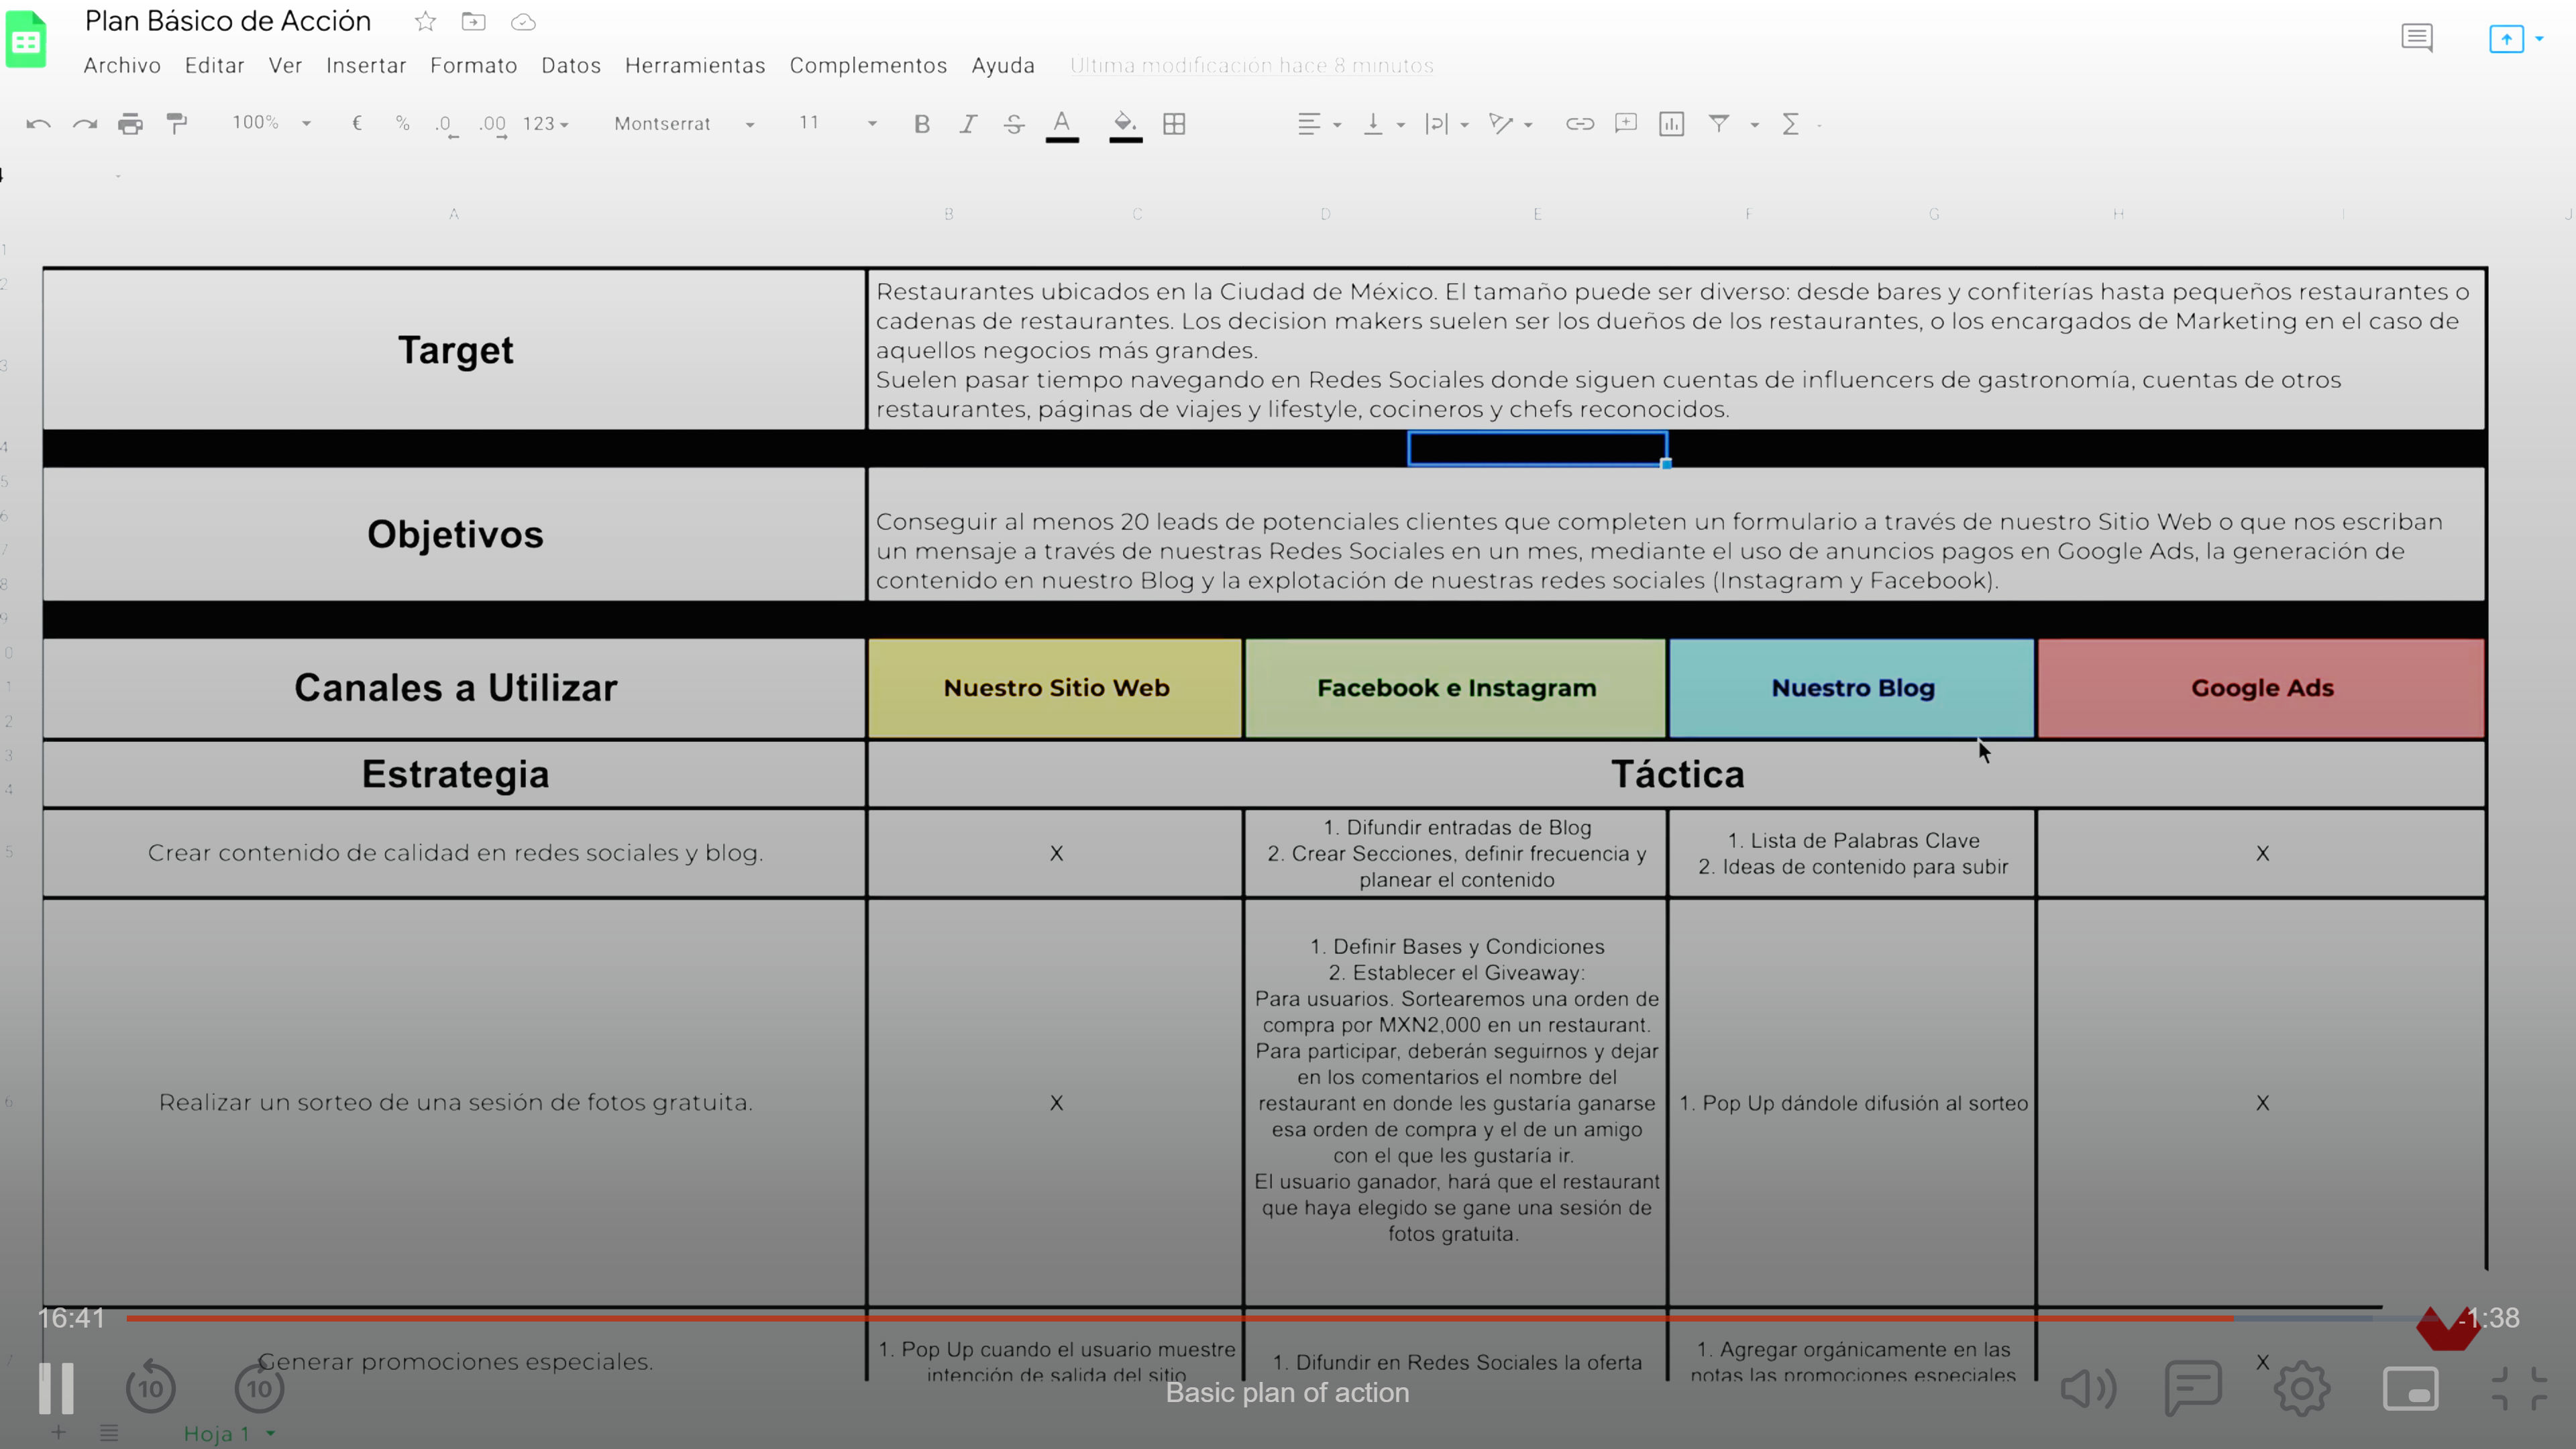Pause the video playback
Screen dimensions: 2576x1449
[x=56, y=1388]
